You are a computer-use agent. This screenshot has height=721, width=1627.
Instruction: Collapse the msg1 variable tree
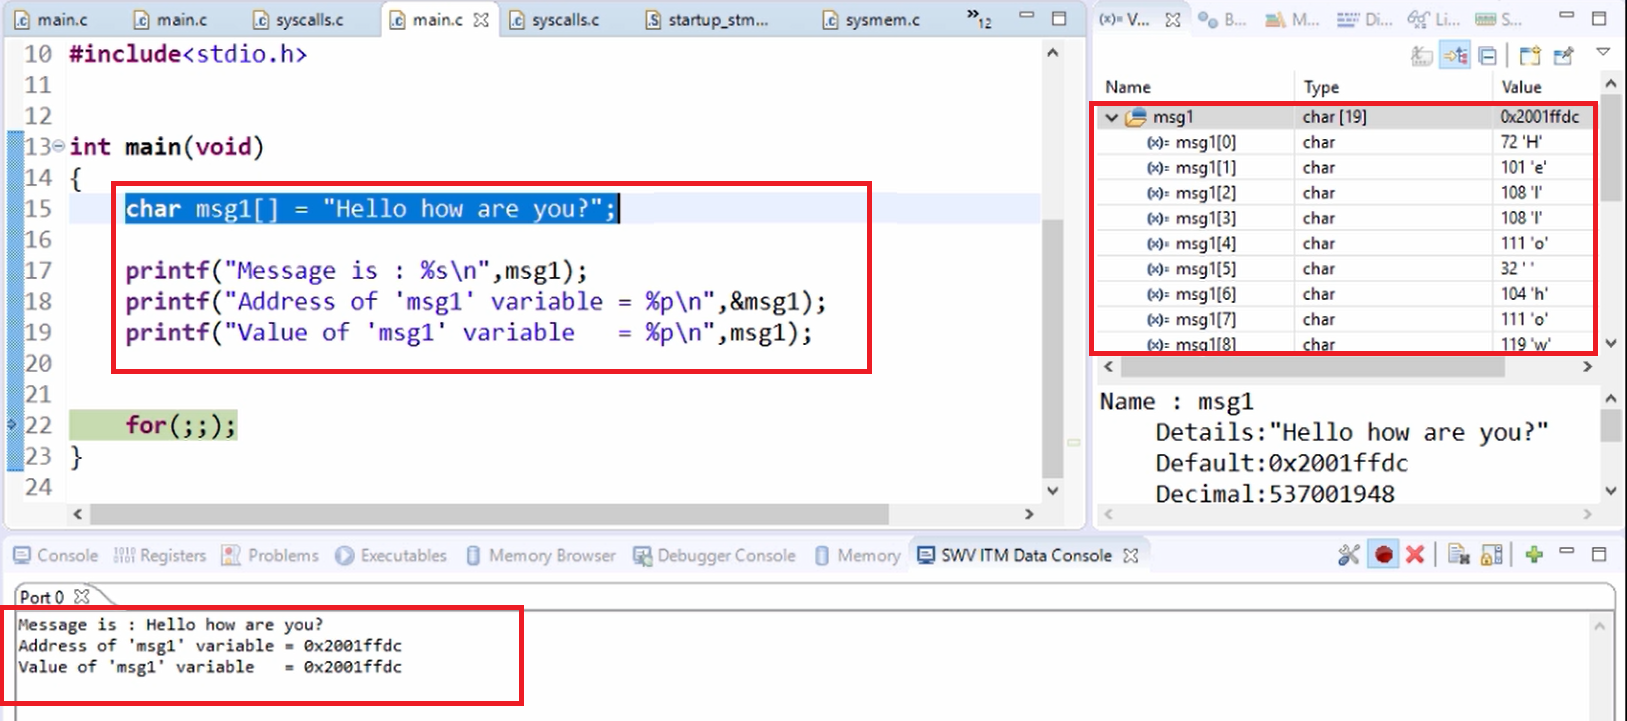(x=1111, y=117)
